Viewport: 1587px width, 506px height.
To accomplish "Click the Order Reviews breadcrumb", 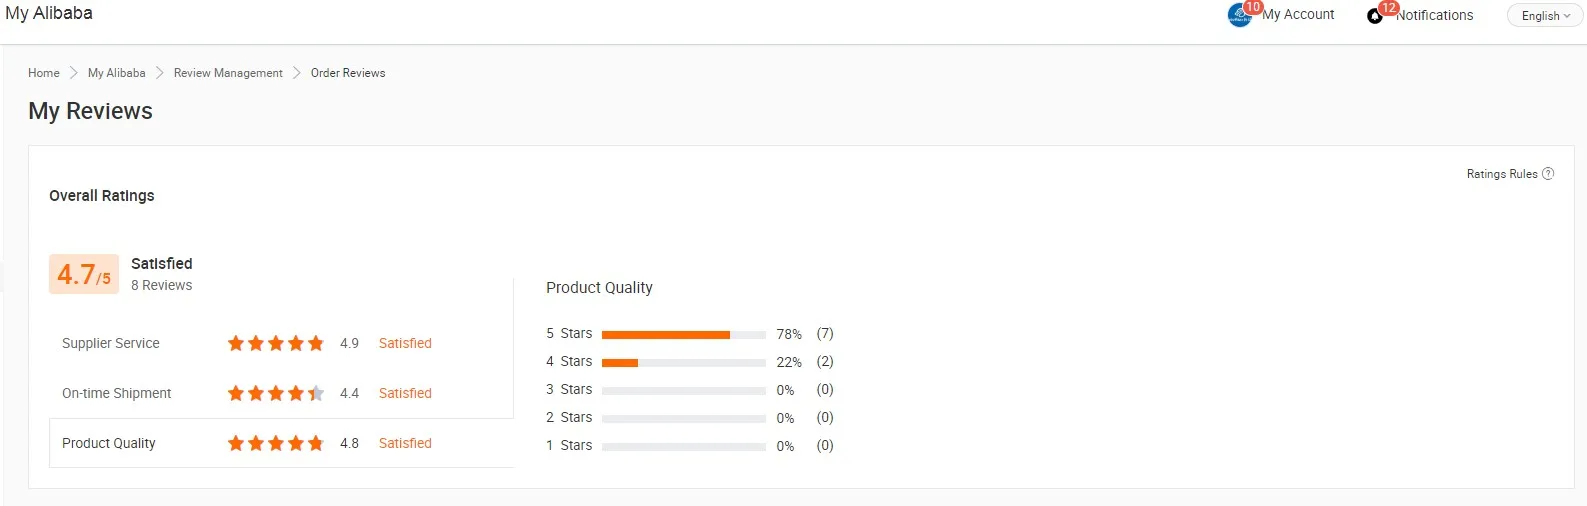I will (348, 73).
